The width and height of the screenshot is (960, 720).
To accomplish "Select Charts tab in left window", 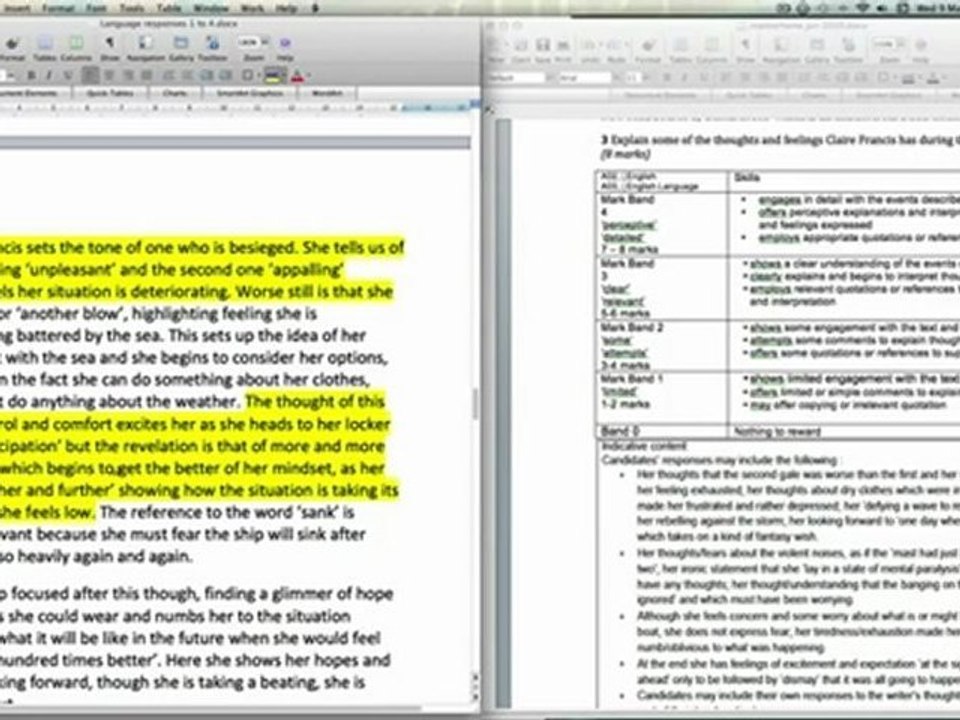I will pyautogui.click(x=174, y=93).
